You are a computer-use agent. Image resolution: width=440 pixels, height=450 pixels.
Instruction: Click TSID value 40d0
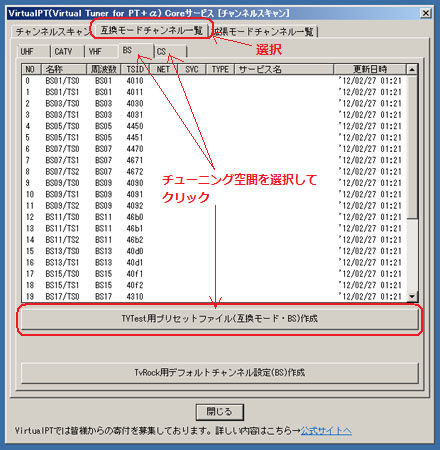(x=135, y=251)
